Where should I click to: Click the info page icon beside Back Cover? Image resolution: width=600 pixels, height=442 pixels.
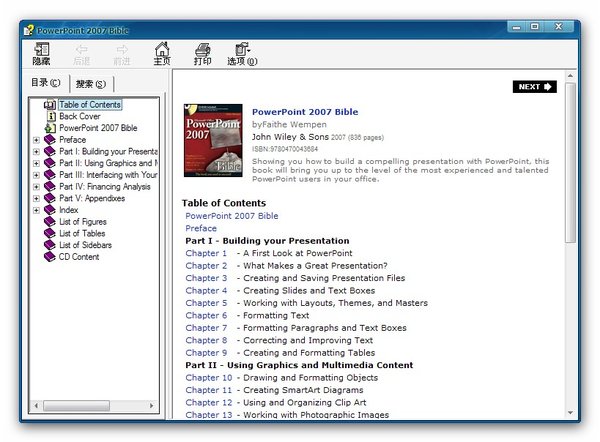[51, 116]
